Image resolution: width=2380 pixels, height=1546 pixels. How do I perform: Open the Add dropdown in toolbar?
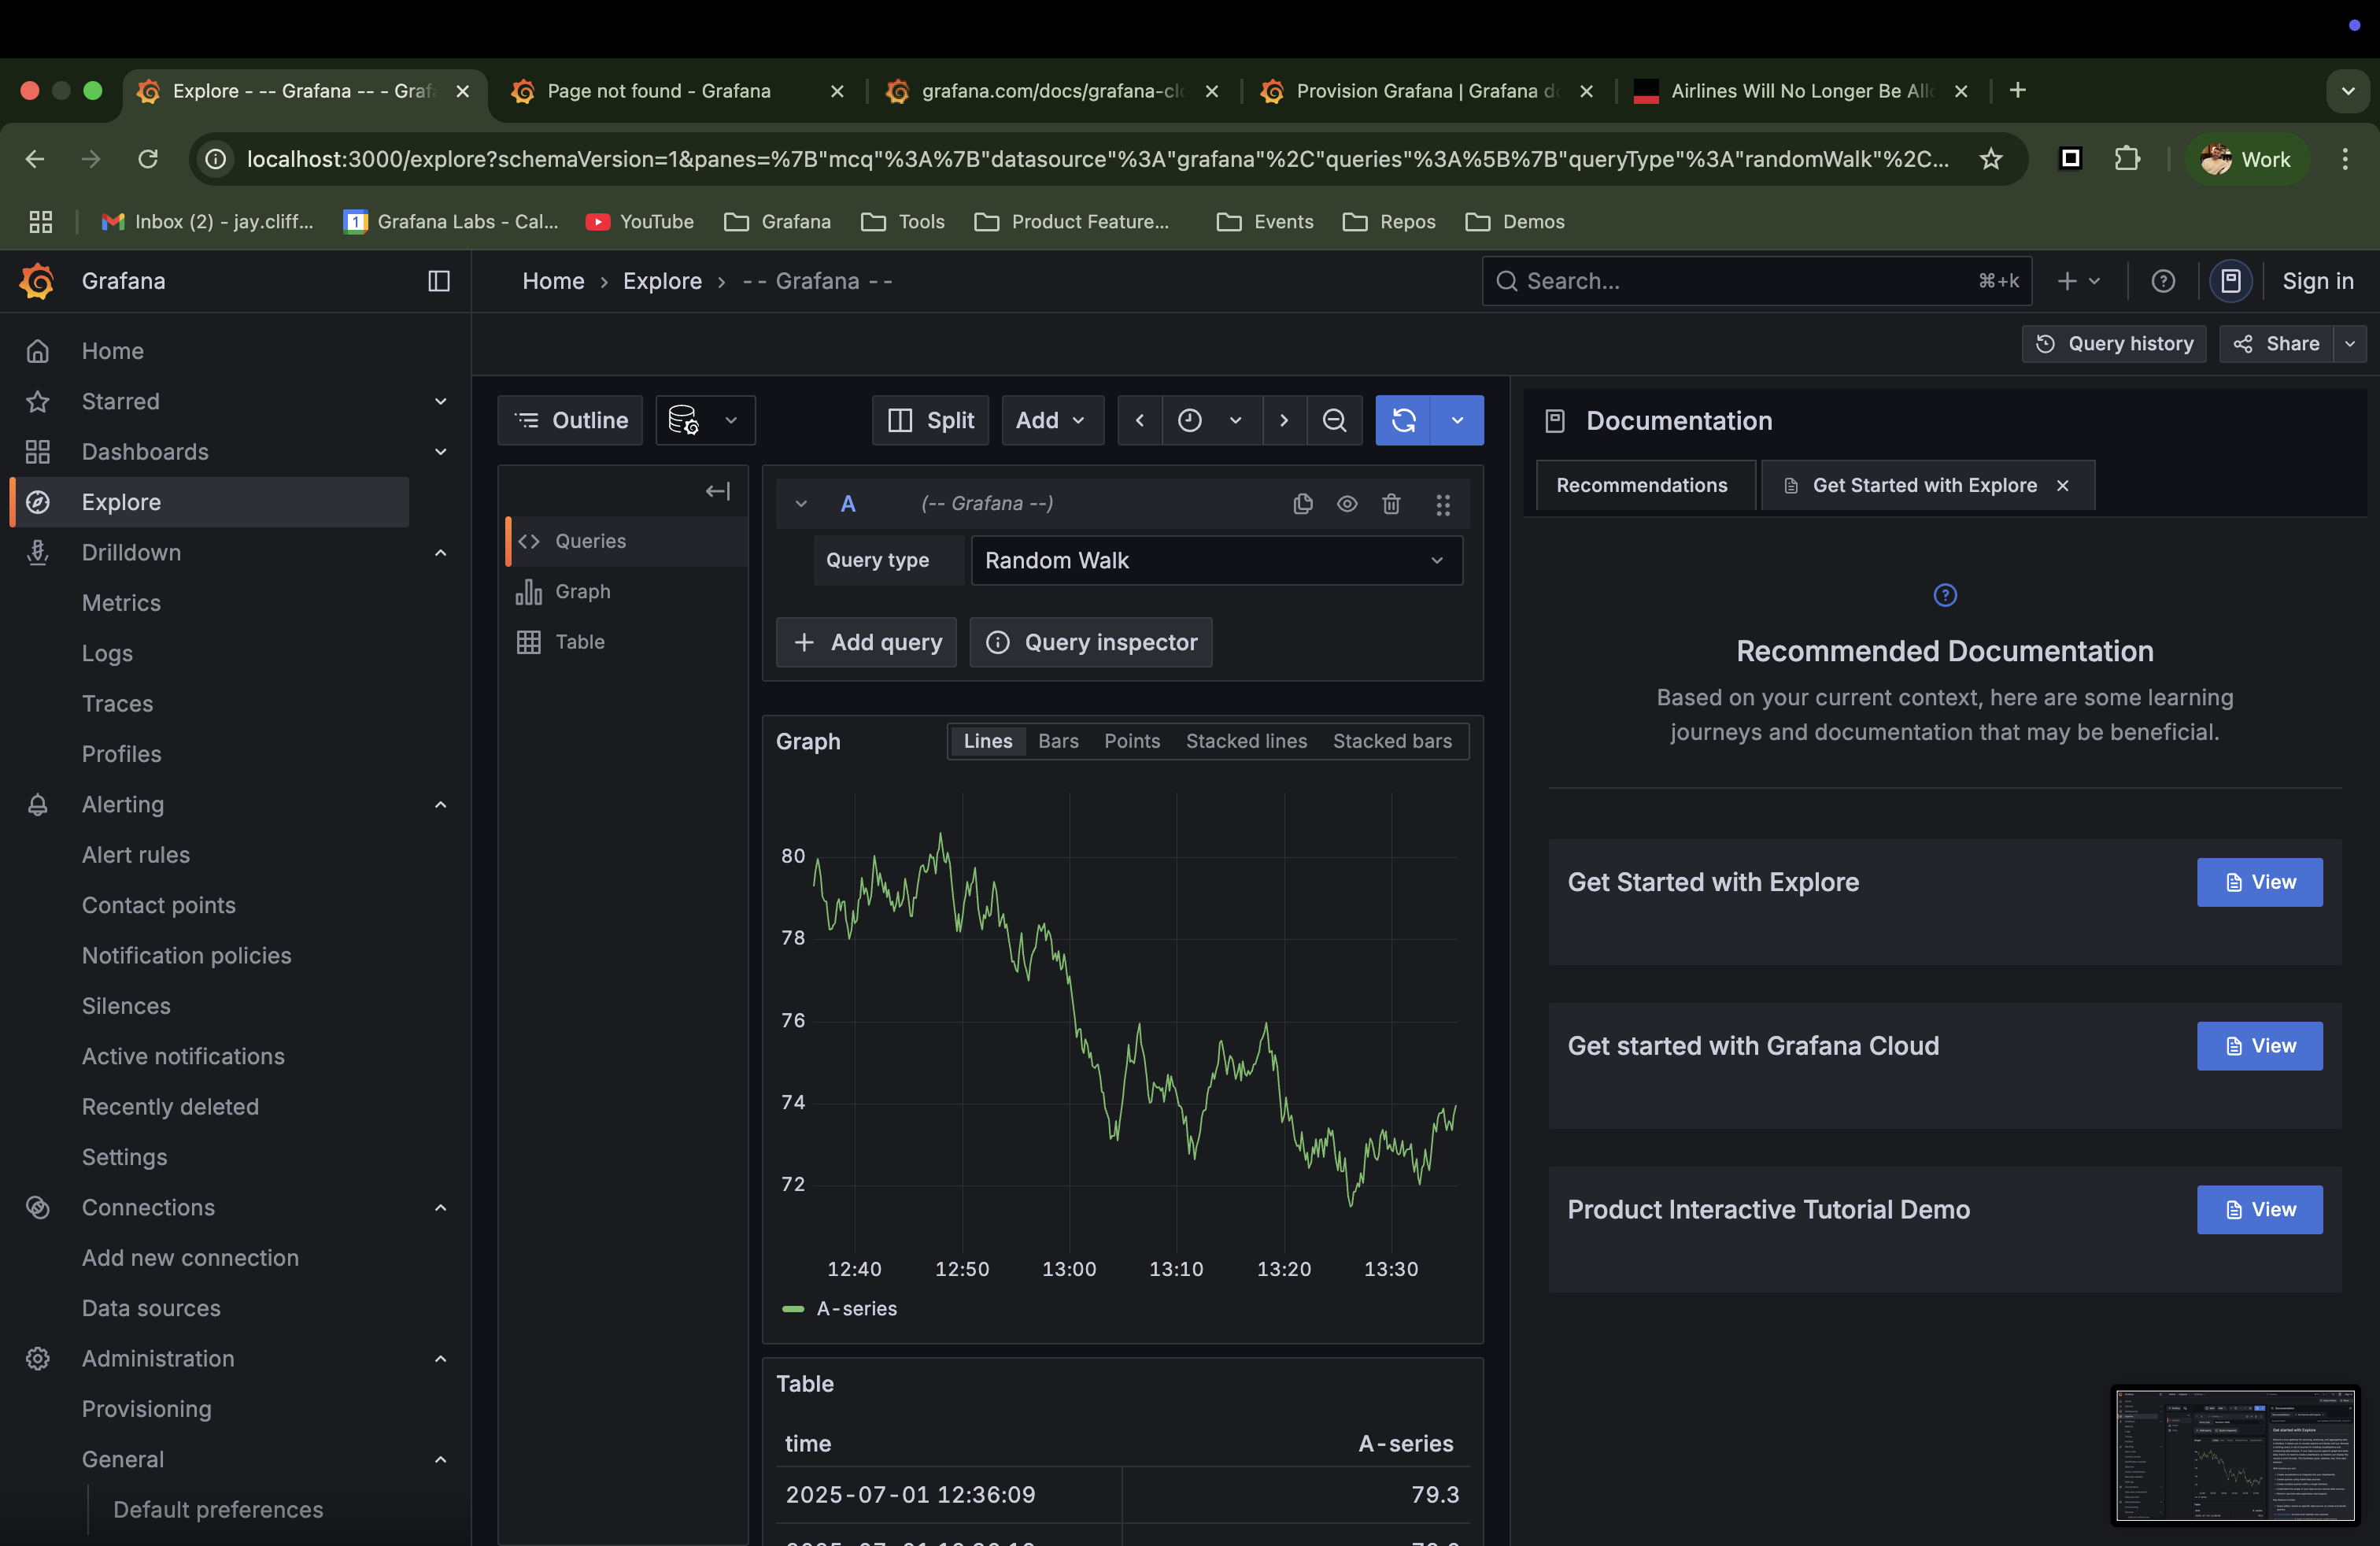1052,420
